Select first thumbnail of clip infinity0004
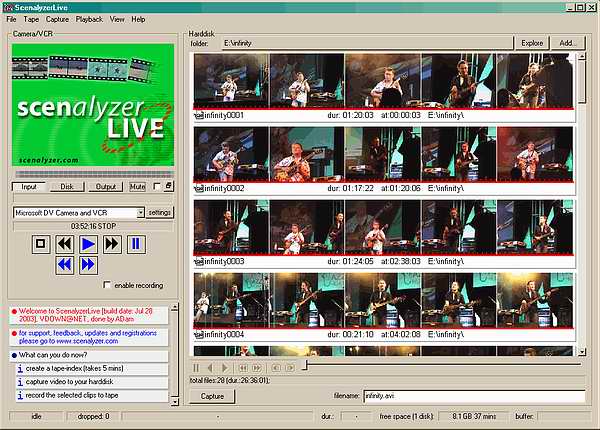 (x=231, y=300)
